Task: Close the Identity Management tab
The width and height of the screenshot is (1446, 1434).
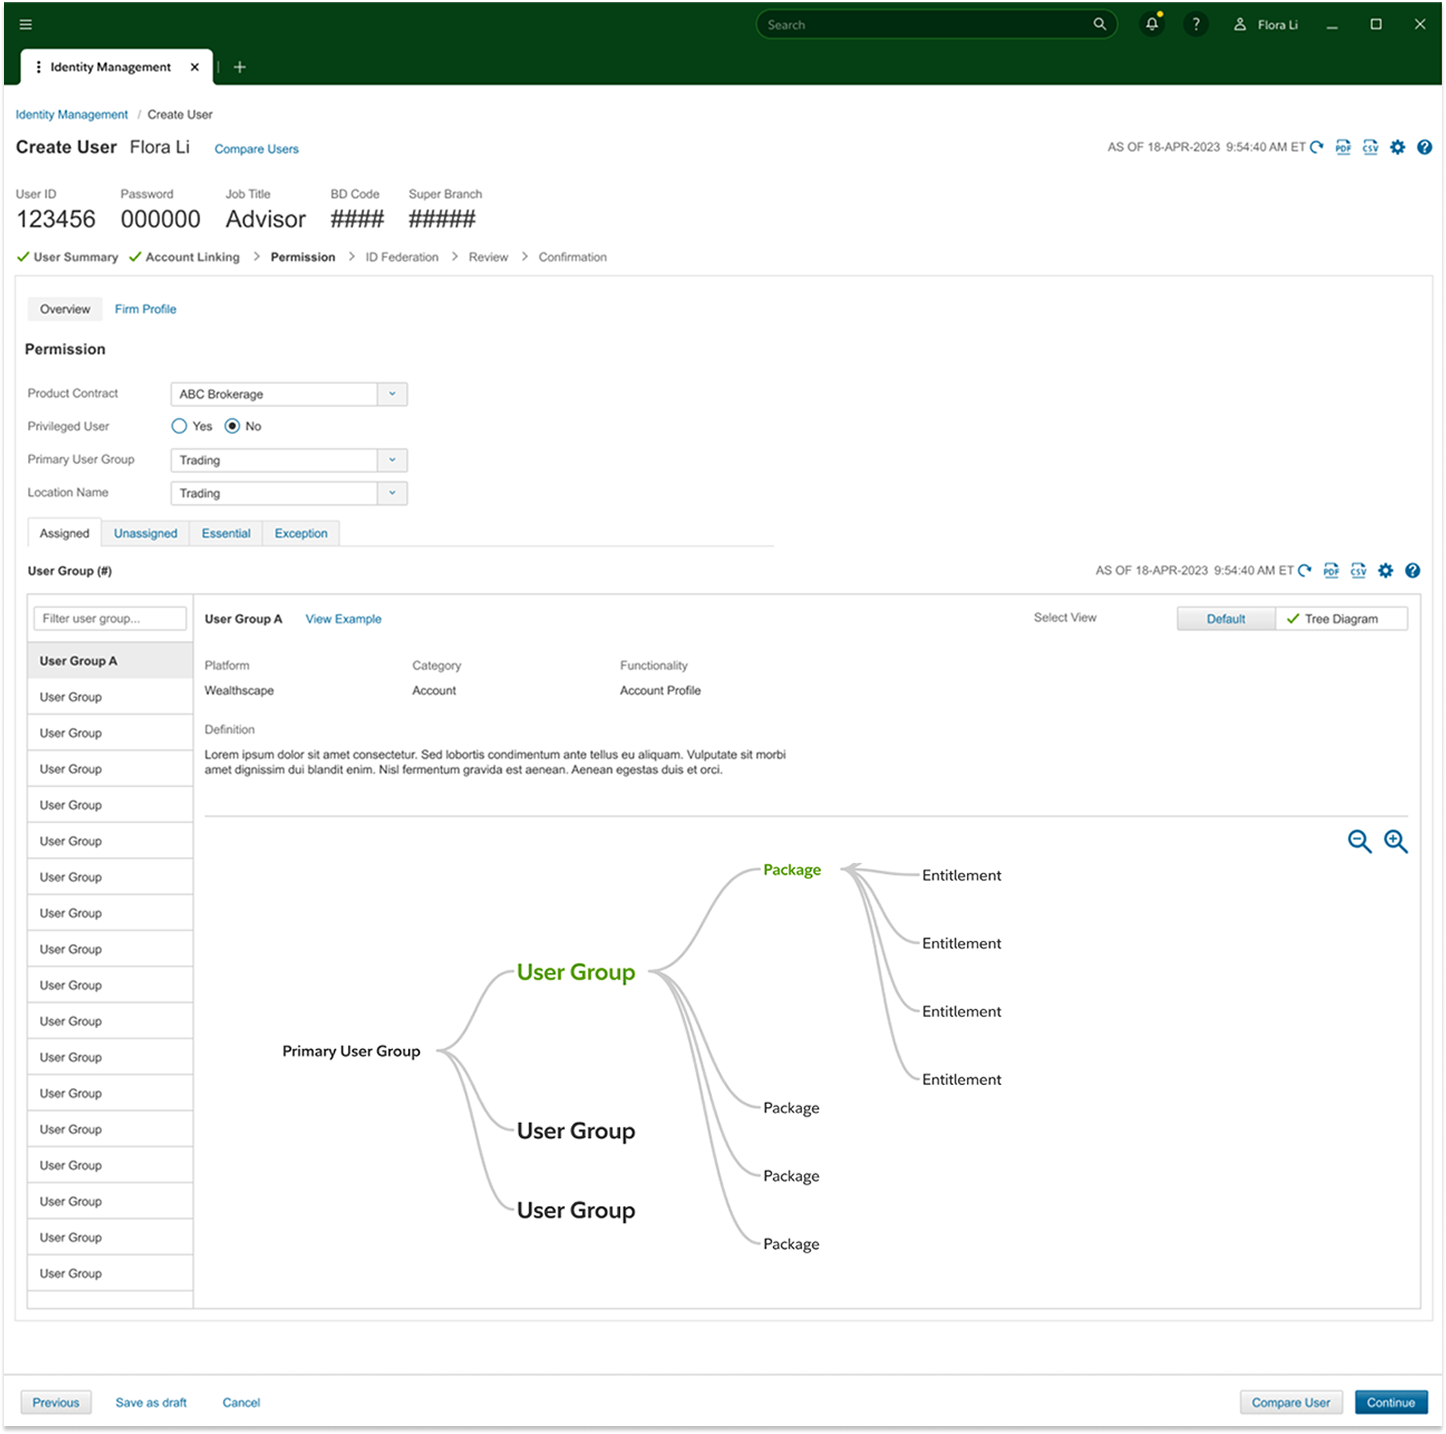Action: pos(195,67)
